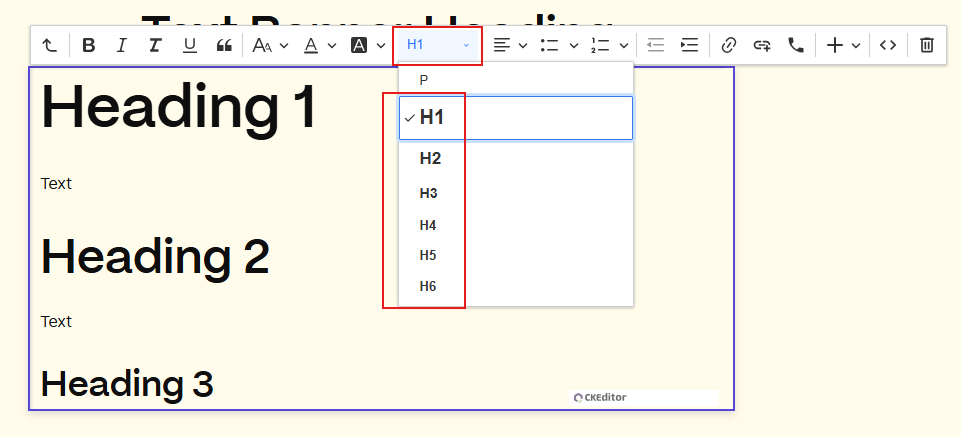Image resolution: width=961 pixels, height=437 pixels.
Task: Choose H3 from the heading list
Action: point(515,194)
